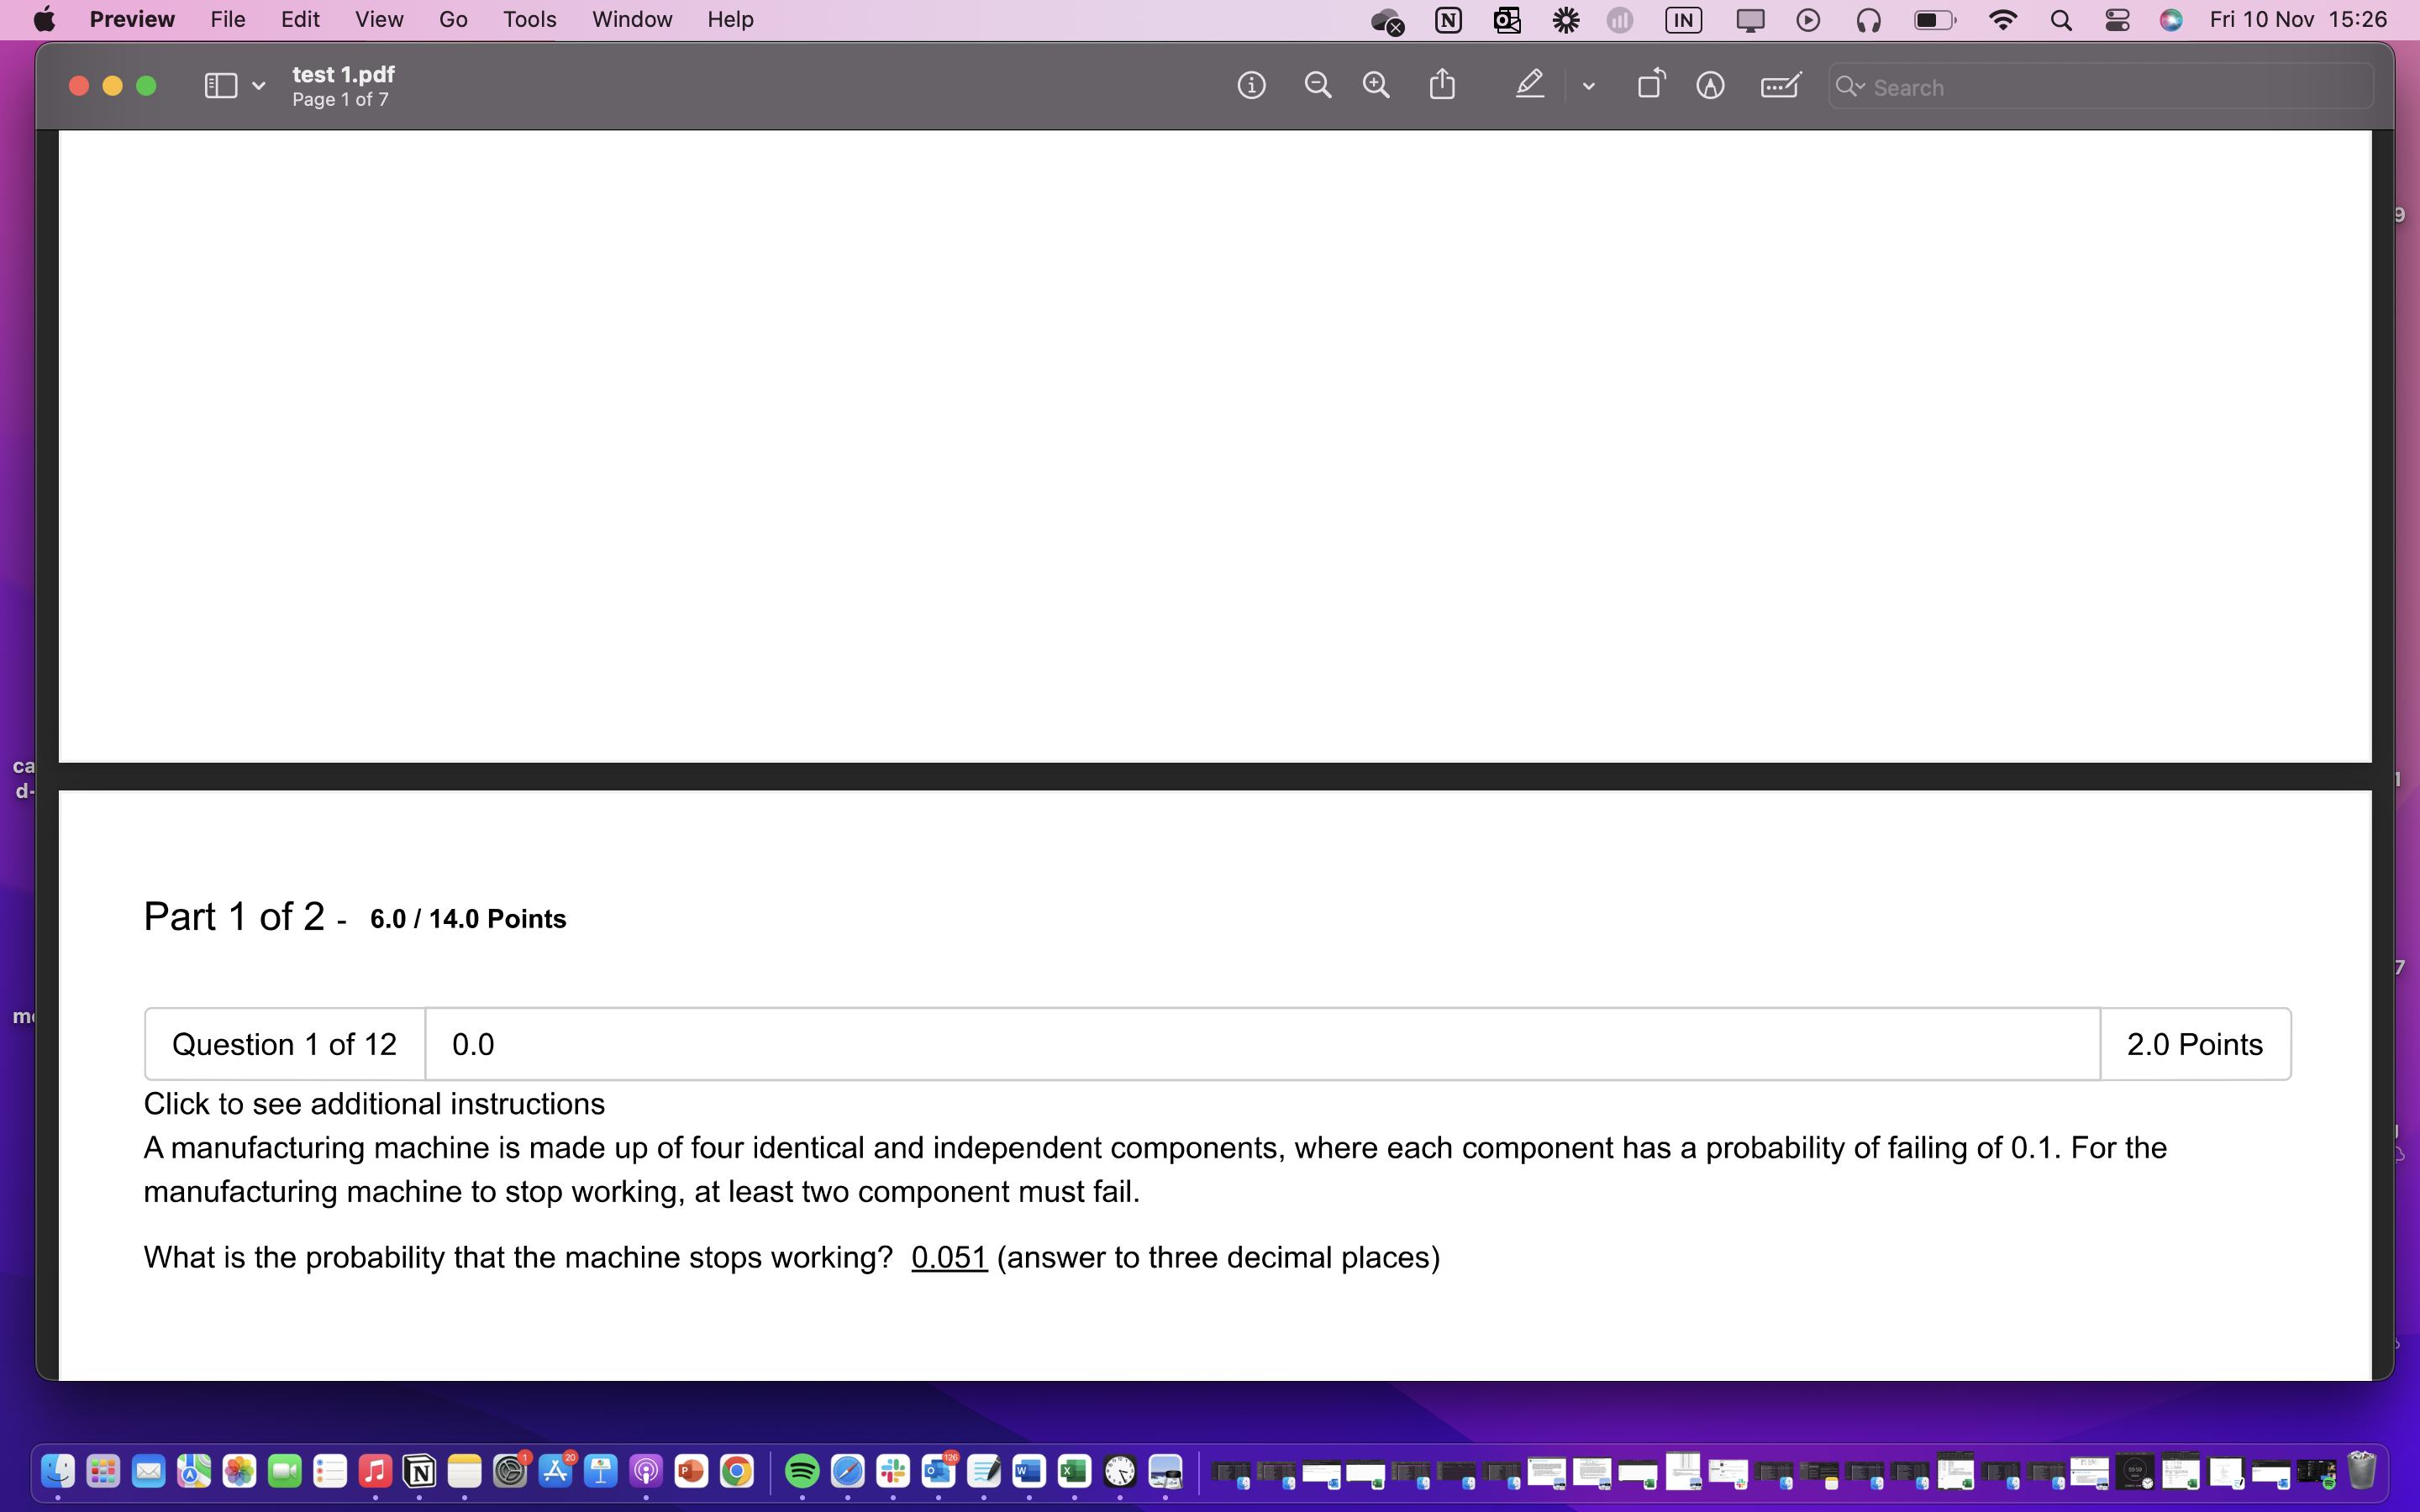
Task: Zoom in on the PDF page
Action: tap(1376, 85)
